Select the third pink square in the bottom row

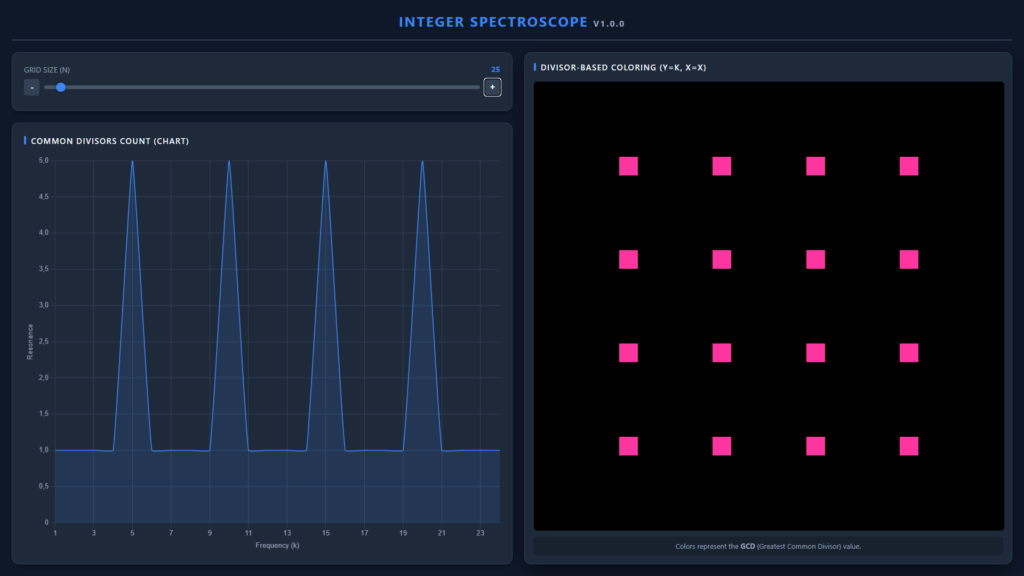(815, 446)
